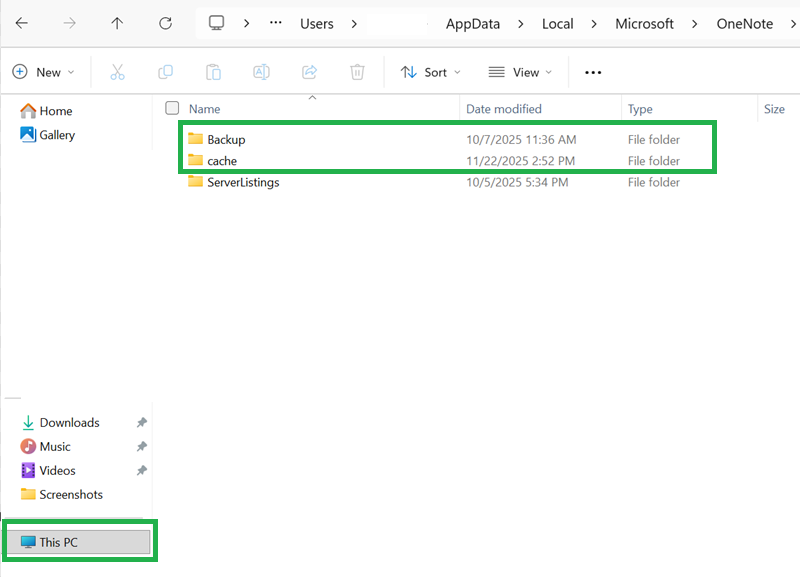
Task: Click the Cut scissors icon
Action: tap(117, 72)
